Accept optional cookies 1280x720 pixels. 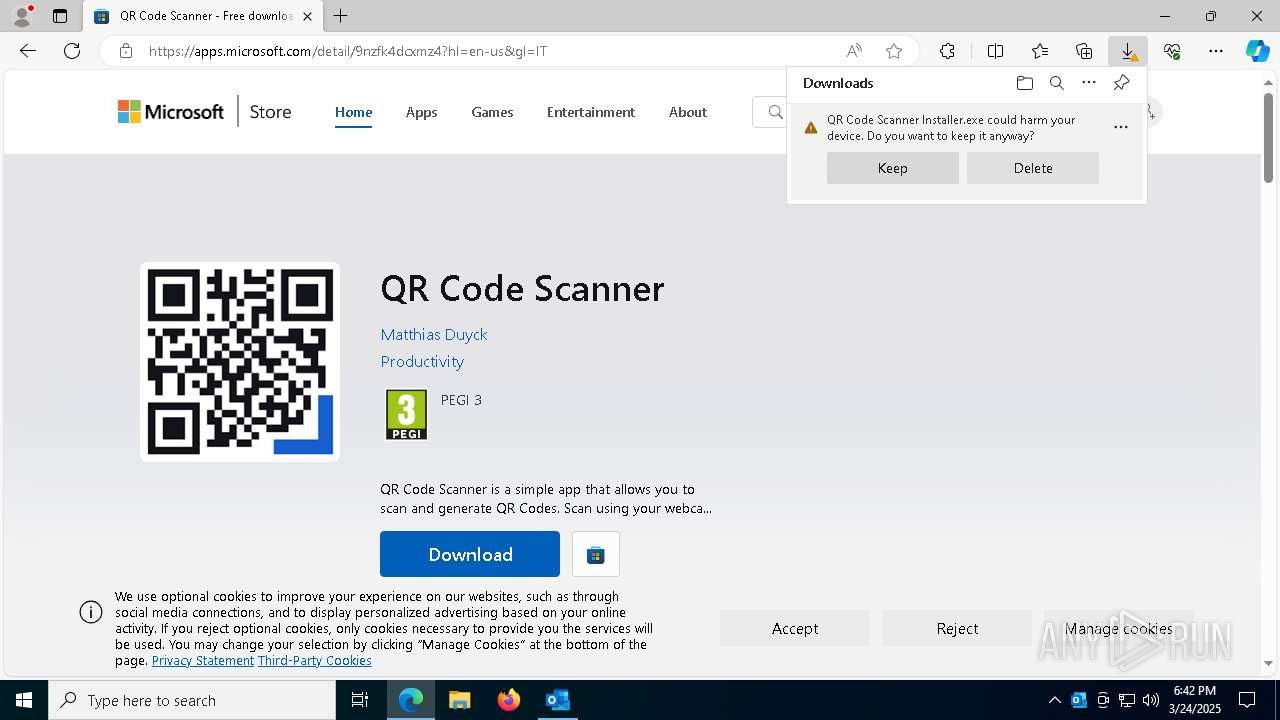(795, 628)
